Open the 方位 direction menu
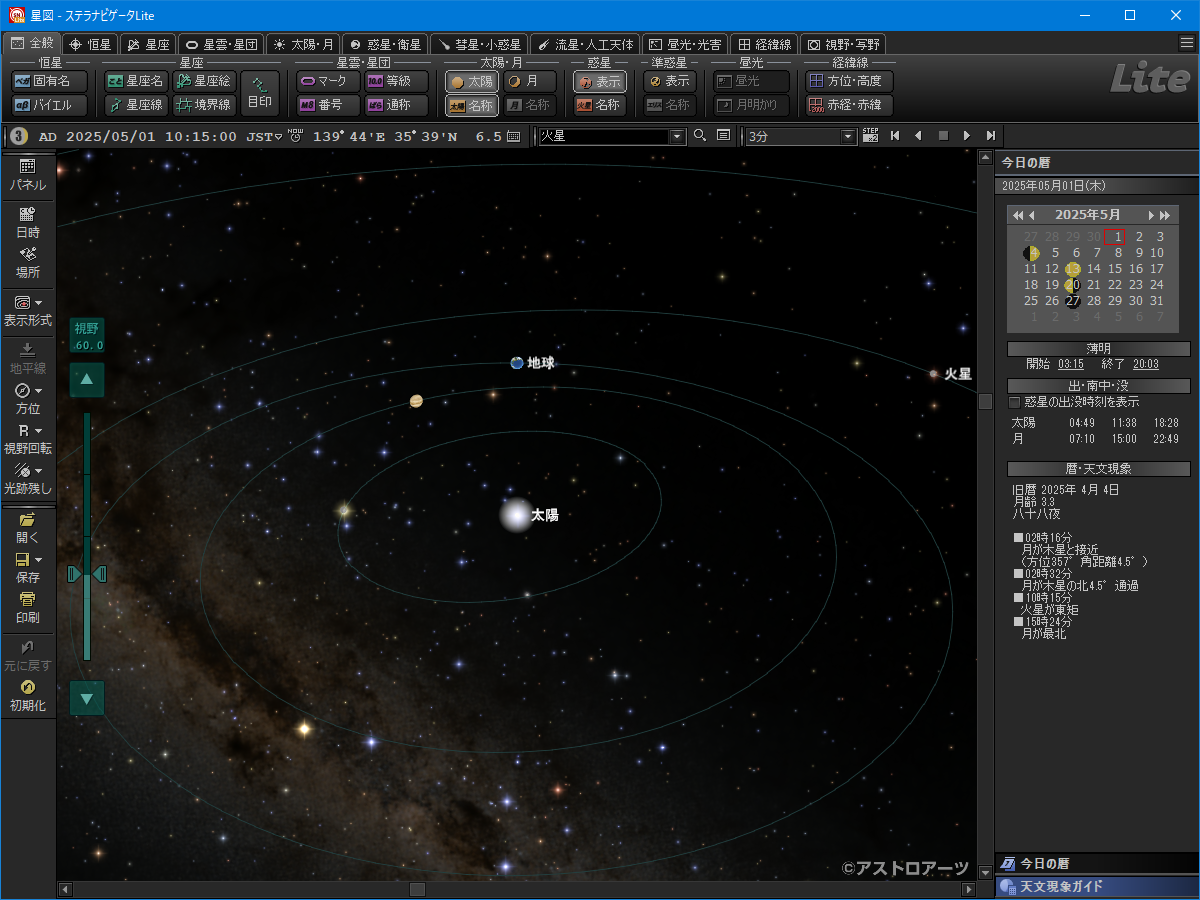Image resolution: width=1200 pixels, height=900 pixels. tap(27, 399)
